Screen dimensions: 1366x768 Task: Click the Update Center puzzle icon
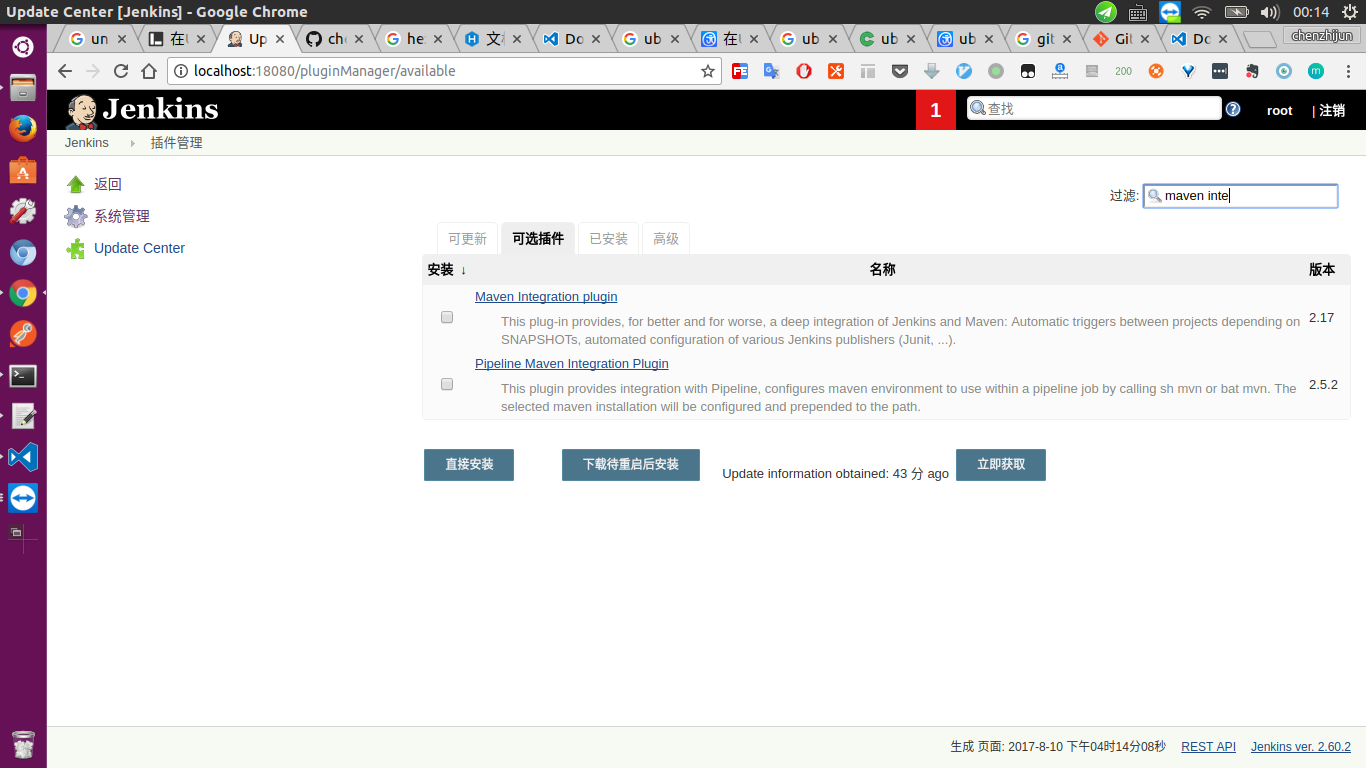click(76, 249)
